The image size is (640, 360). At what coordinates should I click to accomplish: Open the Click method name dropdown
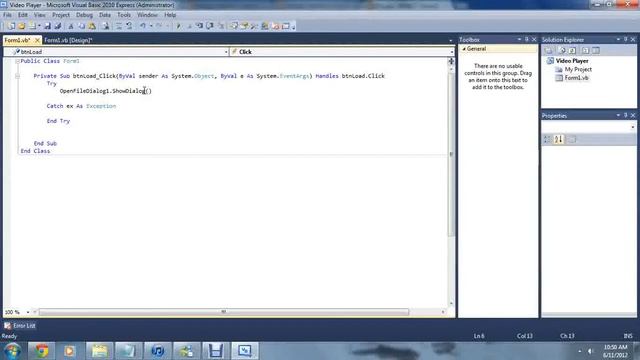[x=451, y=52]
